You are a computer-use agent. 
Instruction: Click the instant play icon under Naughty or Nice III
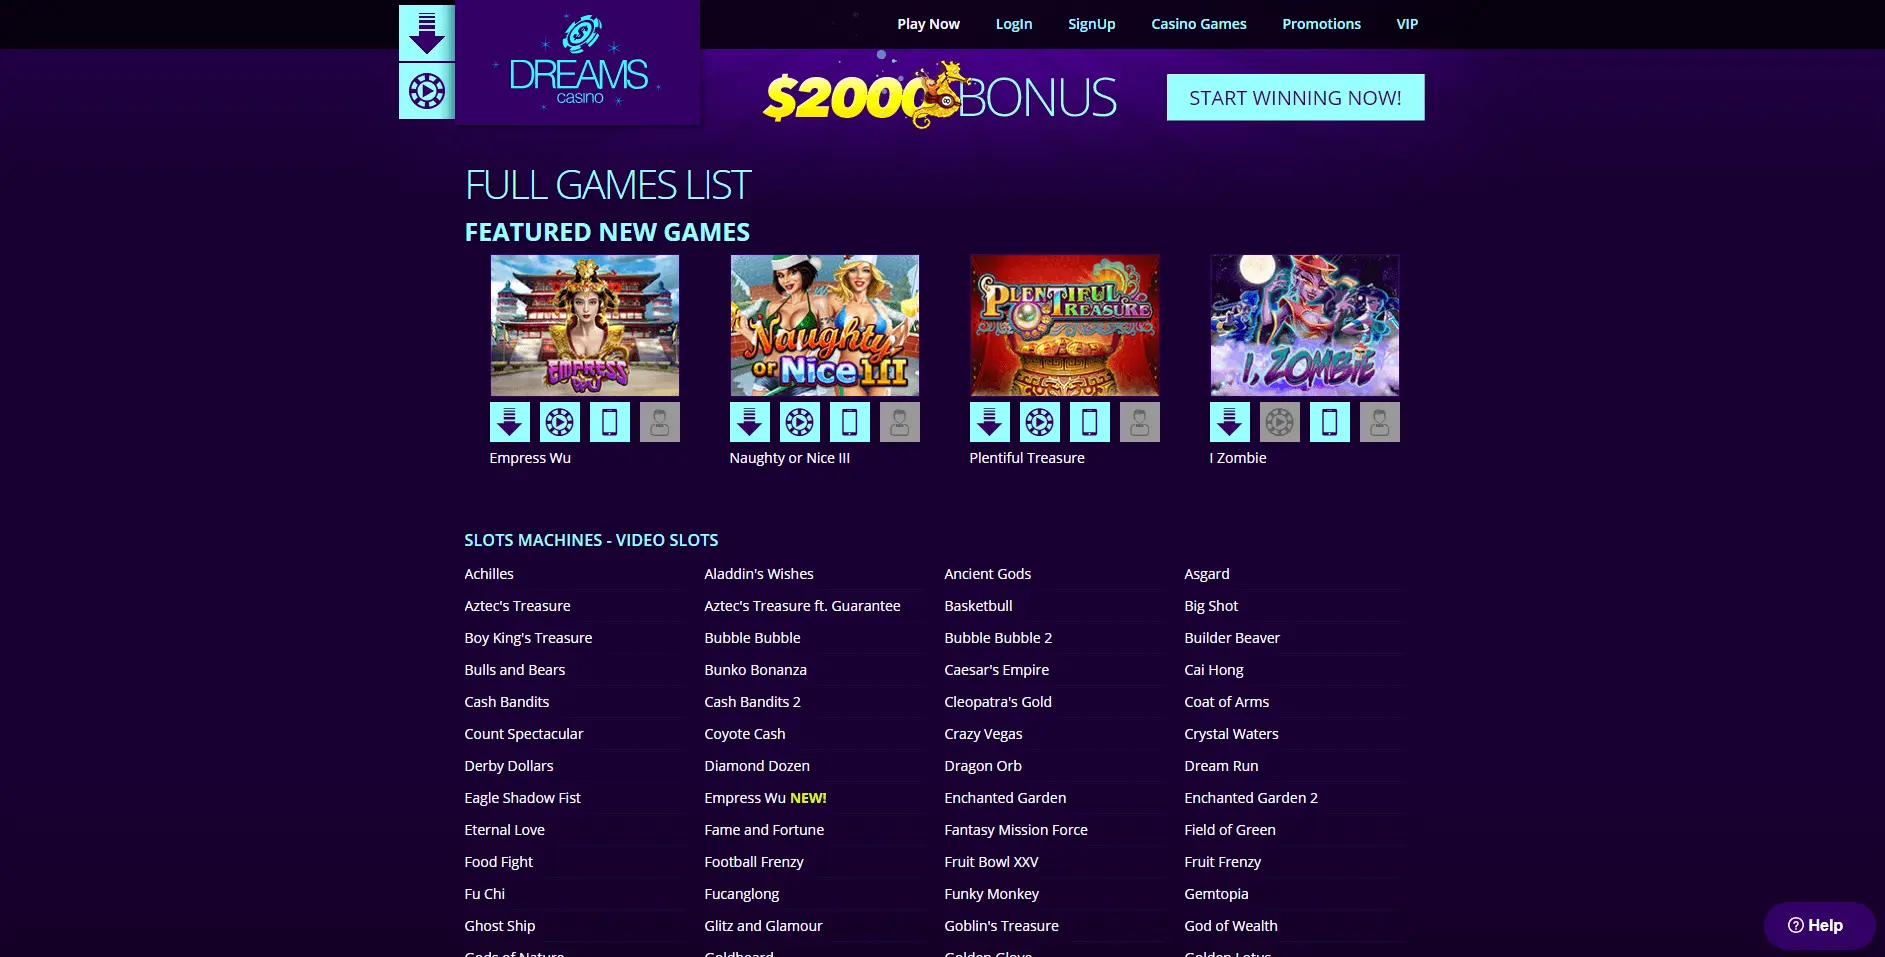pyautogui.click(x=800, y=422)
